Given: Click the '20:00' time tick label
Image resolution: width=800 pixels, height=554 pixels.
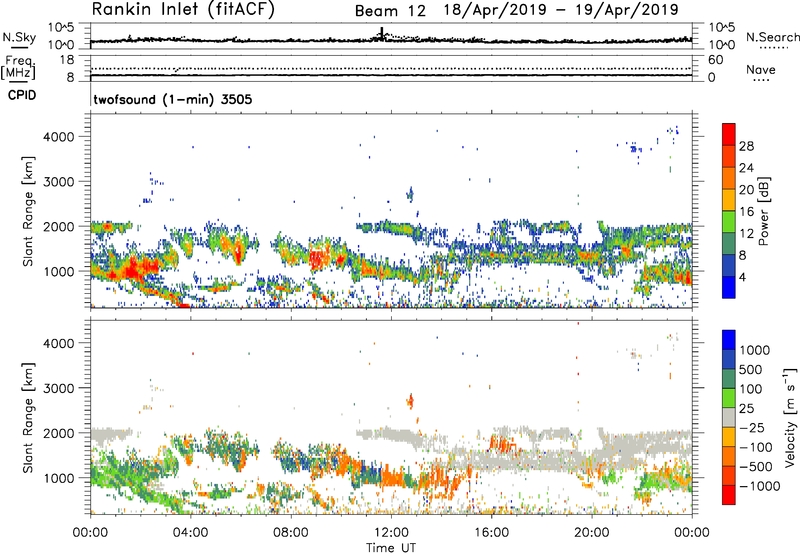Looking at the screenshot, I should tap(591, 533).
